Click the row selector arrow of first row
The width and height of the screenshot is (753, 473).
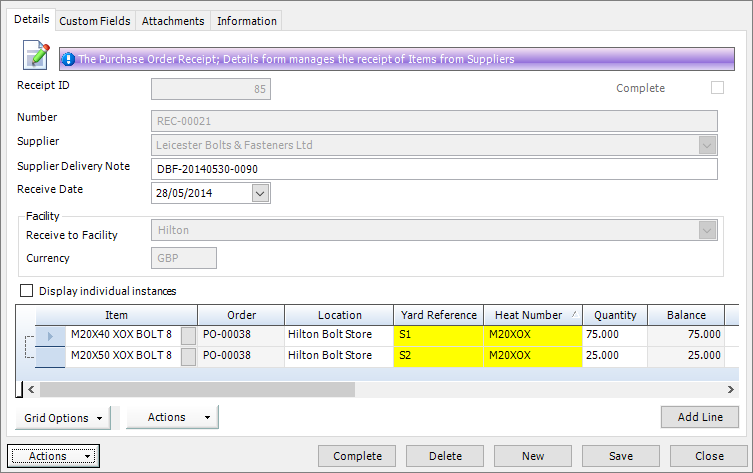point(50,335)
